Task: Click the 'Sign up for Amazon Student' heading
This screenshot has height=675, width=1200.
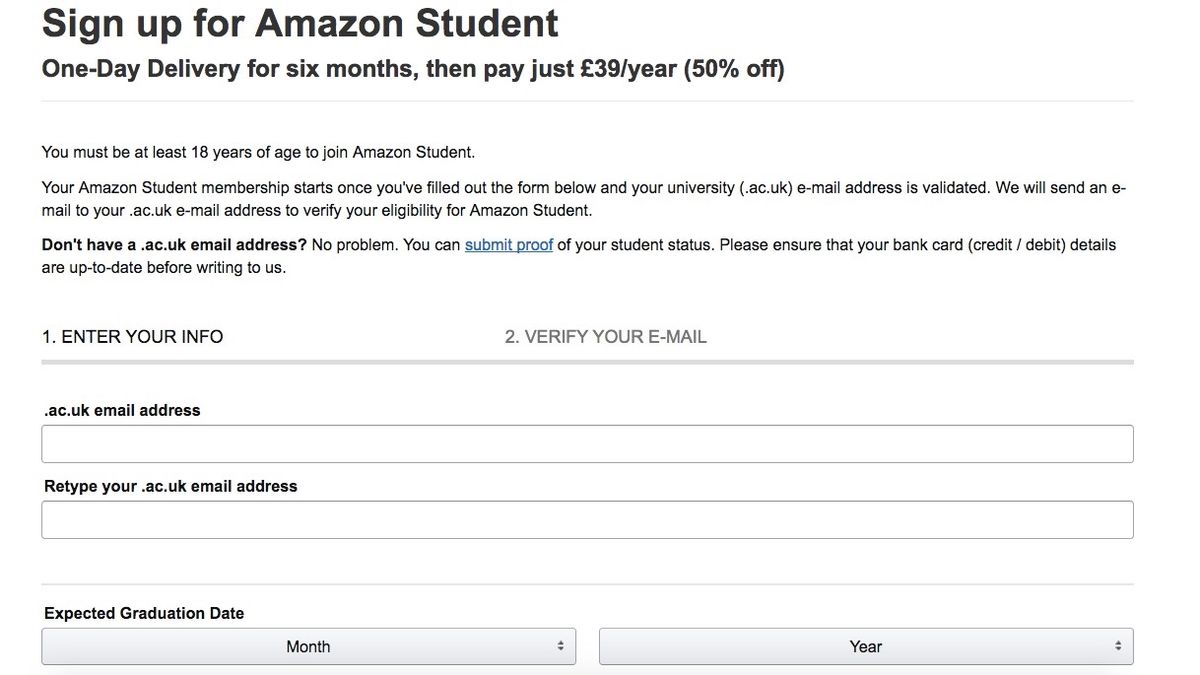Action: (299, 23)
